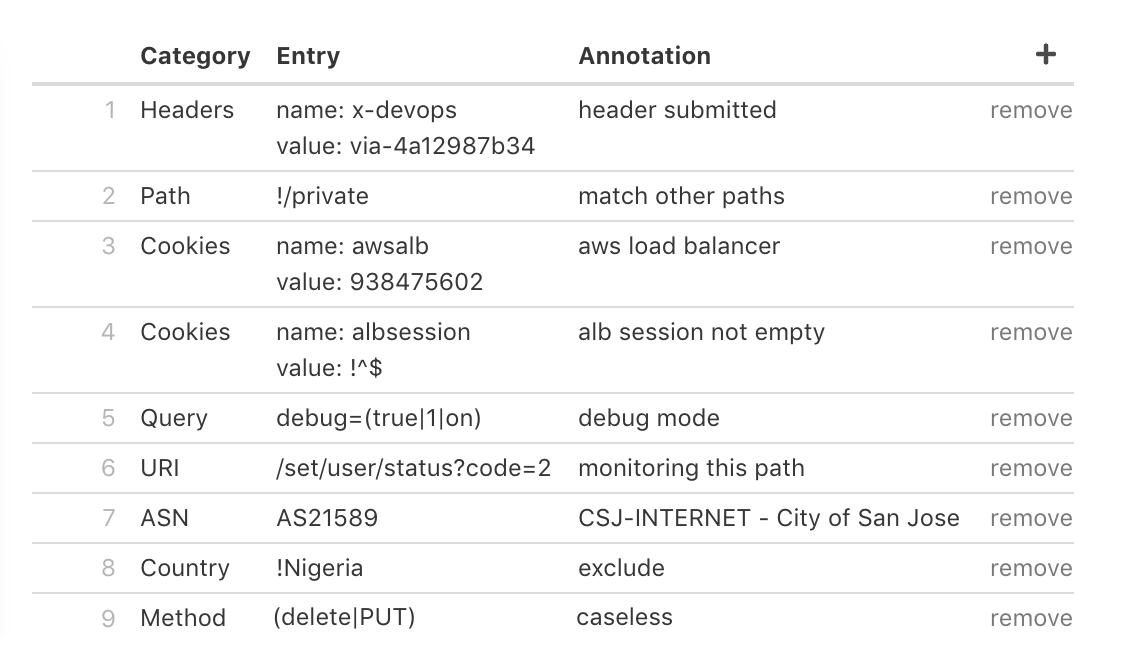Remove the debug Query entry
Viewport: 1123px width, 656px height.
click(x=1030, y=419)
